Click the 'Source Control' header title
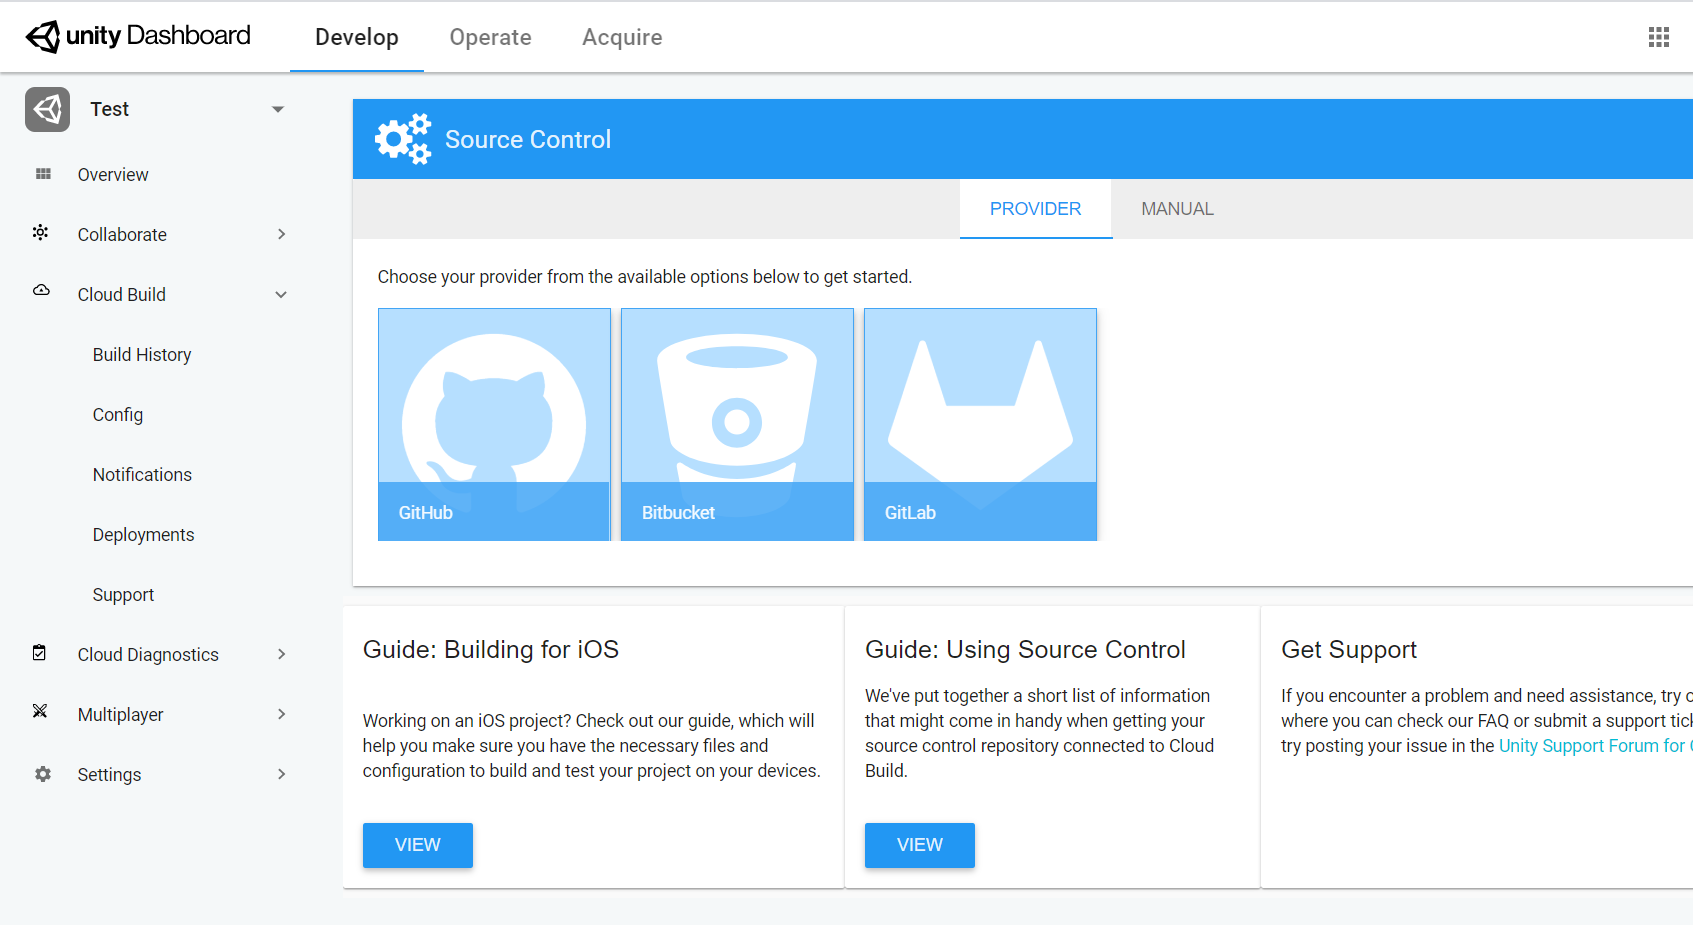 528,140
